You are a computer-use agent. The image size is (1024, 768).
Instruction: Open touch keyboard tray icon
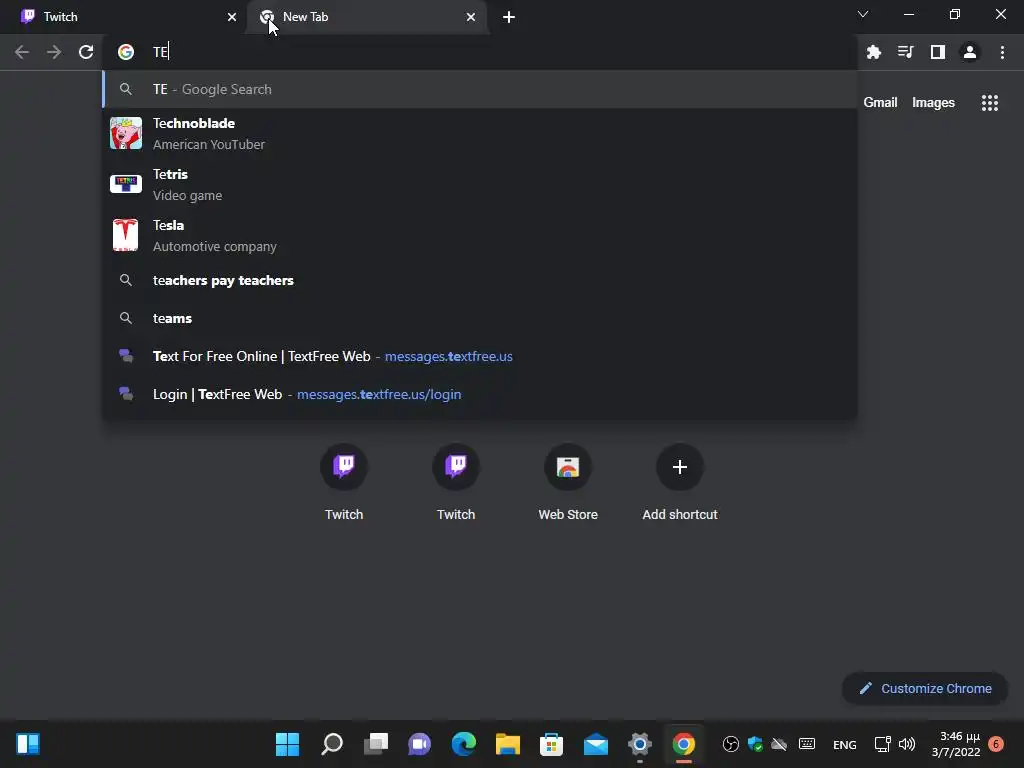pyautogui.click(x=807, y=744)
